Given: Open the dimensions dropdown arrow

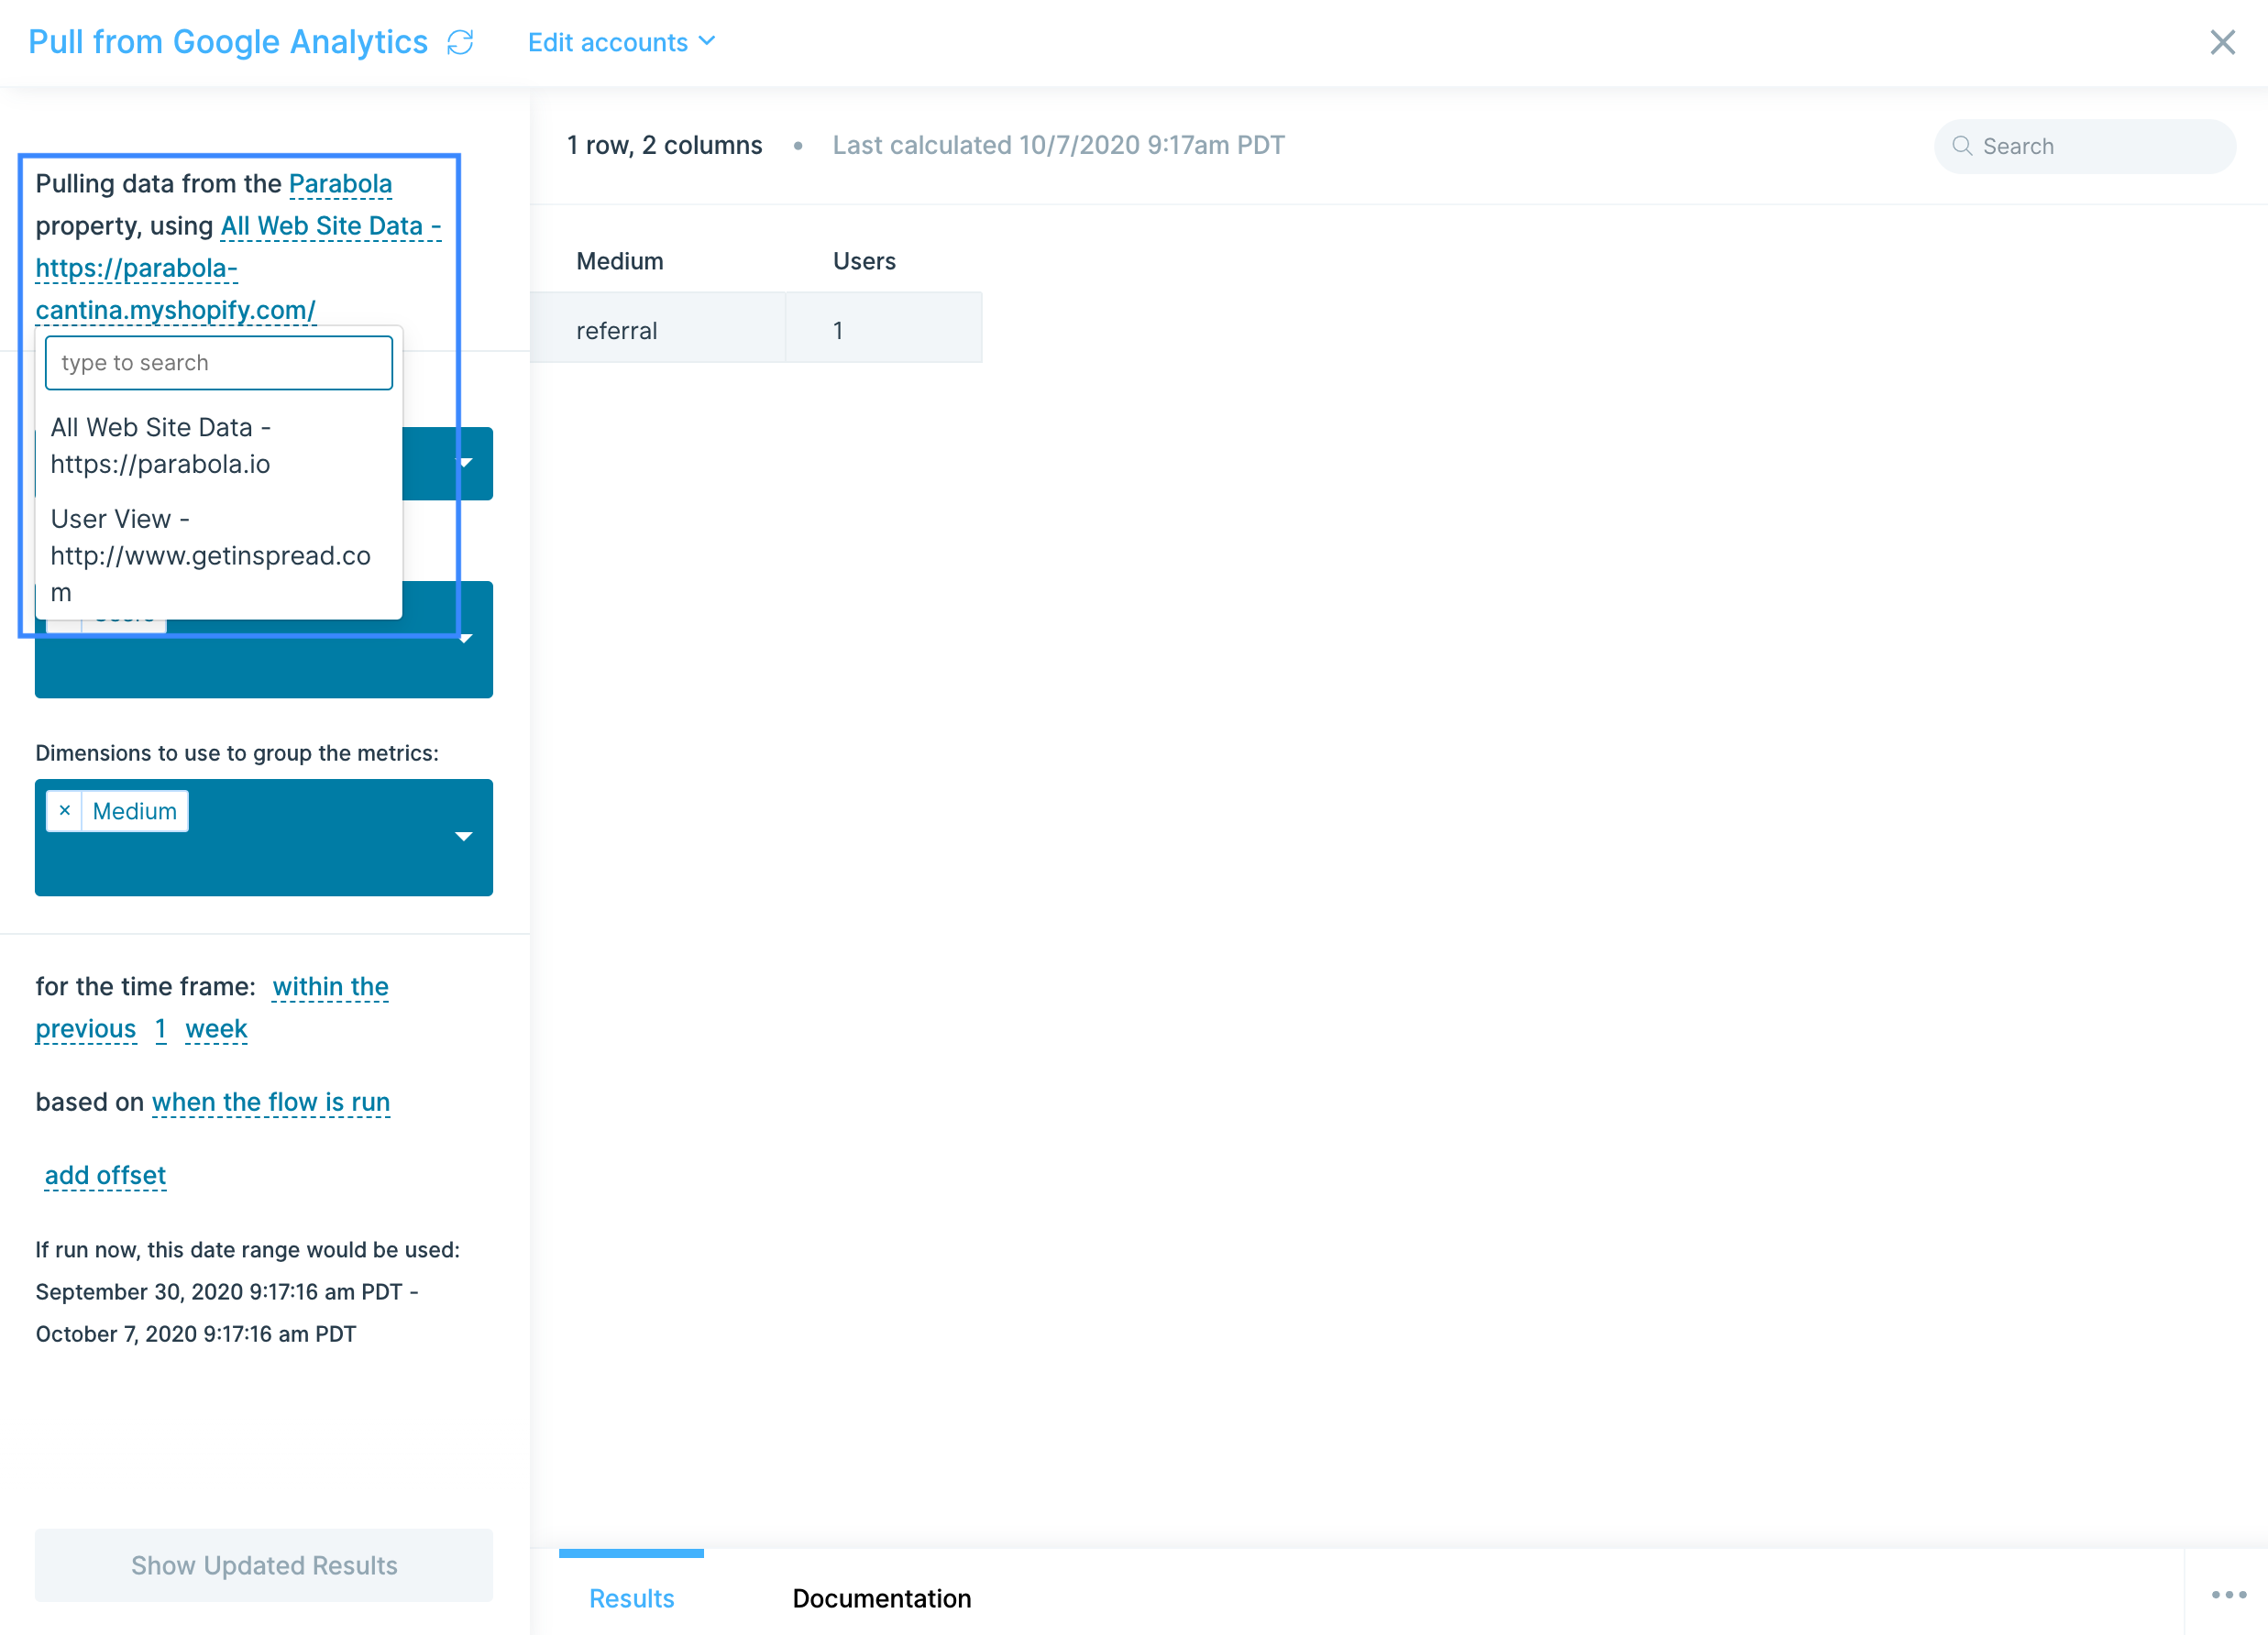Looking at the screenshot, I should point(464,836).
